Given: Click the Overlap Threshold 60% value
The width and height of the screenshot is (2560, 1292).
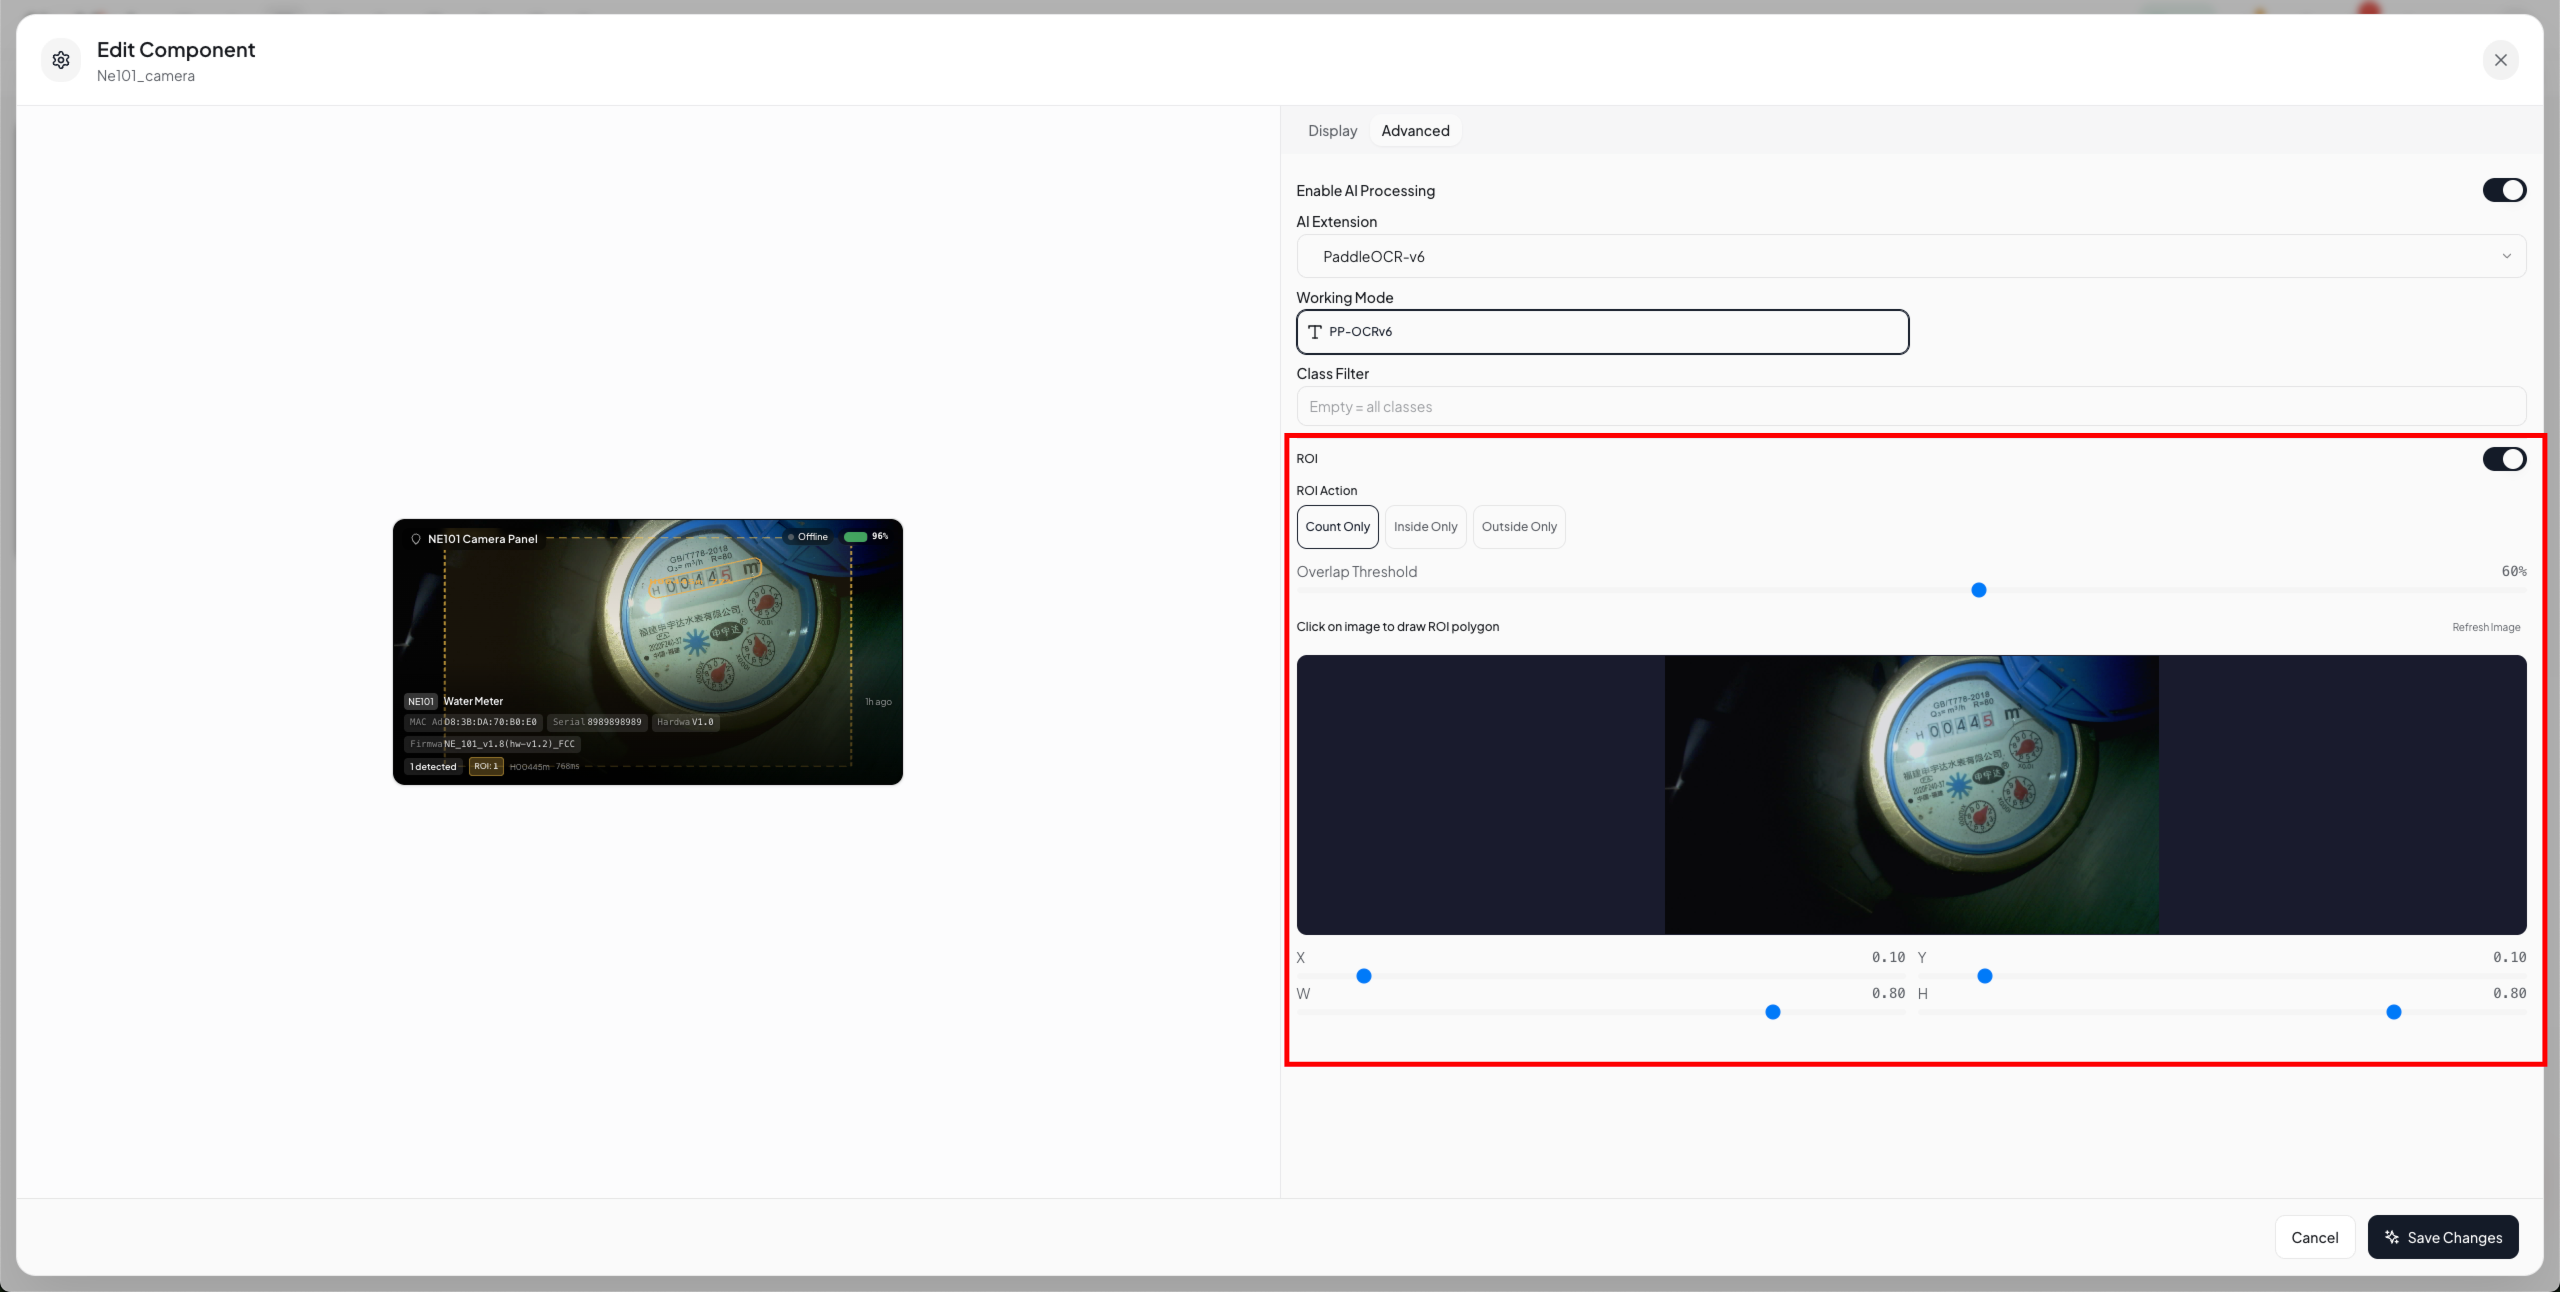Looking at the screenshot, I should [2513, 572].
